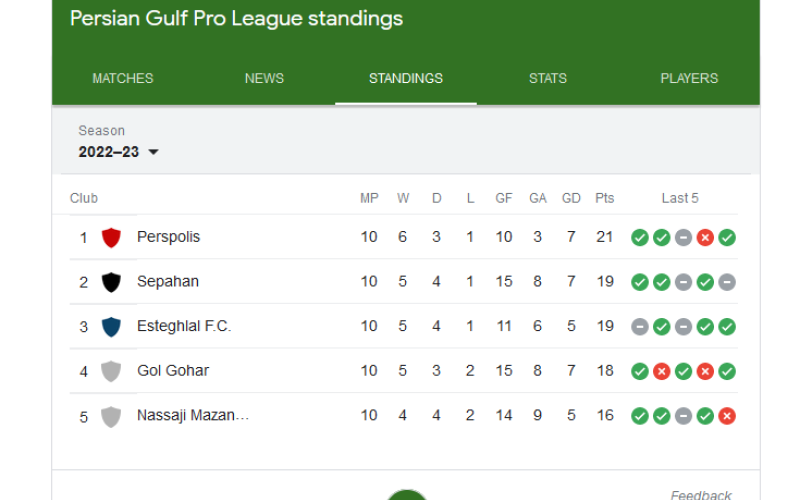Image resolution: width=800 pixels, height=500 pixels.
Task: Switch to the Matches tab
Action: (123, 78)
